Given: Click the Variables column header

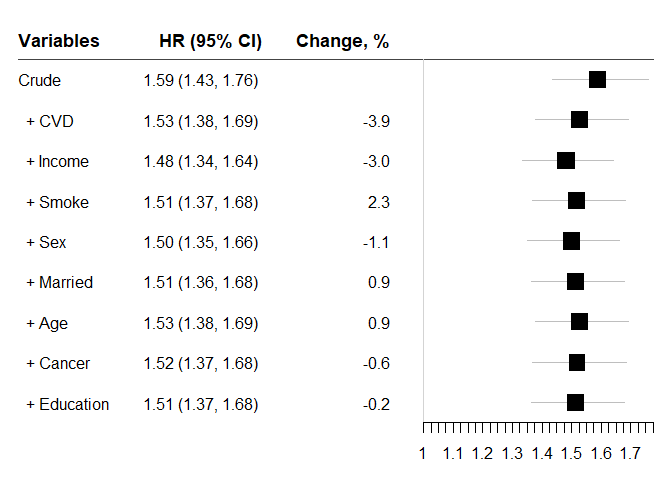Looking at the screenshot, I should pyautogui.click(x=59, y=41).
